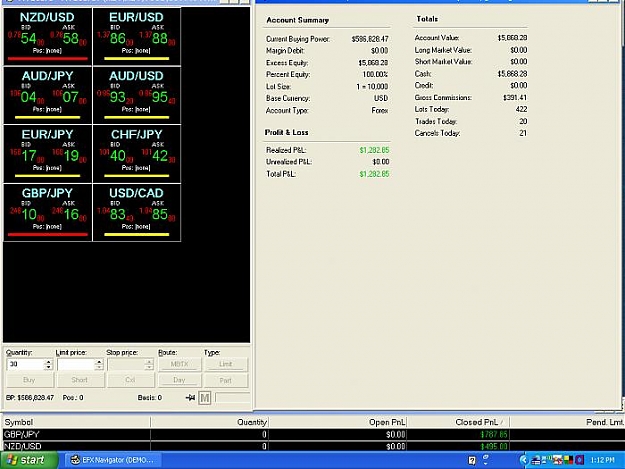Select the NZD/USD row in positions table
Image resolution: width=625 pixels, height=469 pixels.
pos(313,446)
